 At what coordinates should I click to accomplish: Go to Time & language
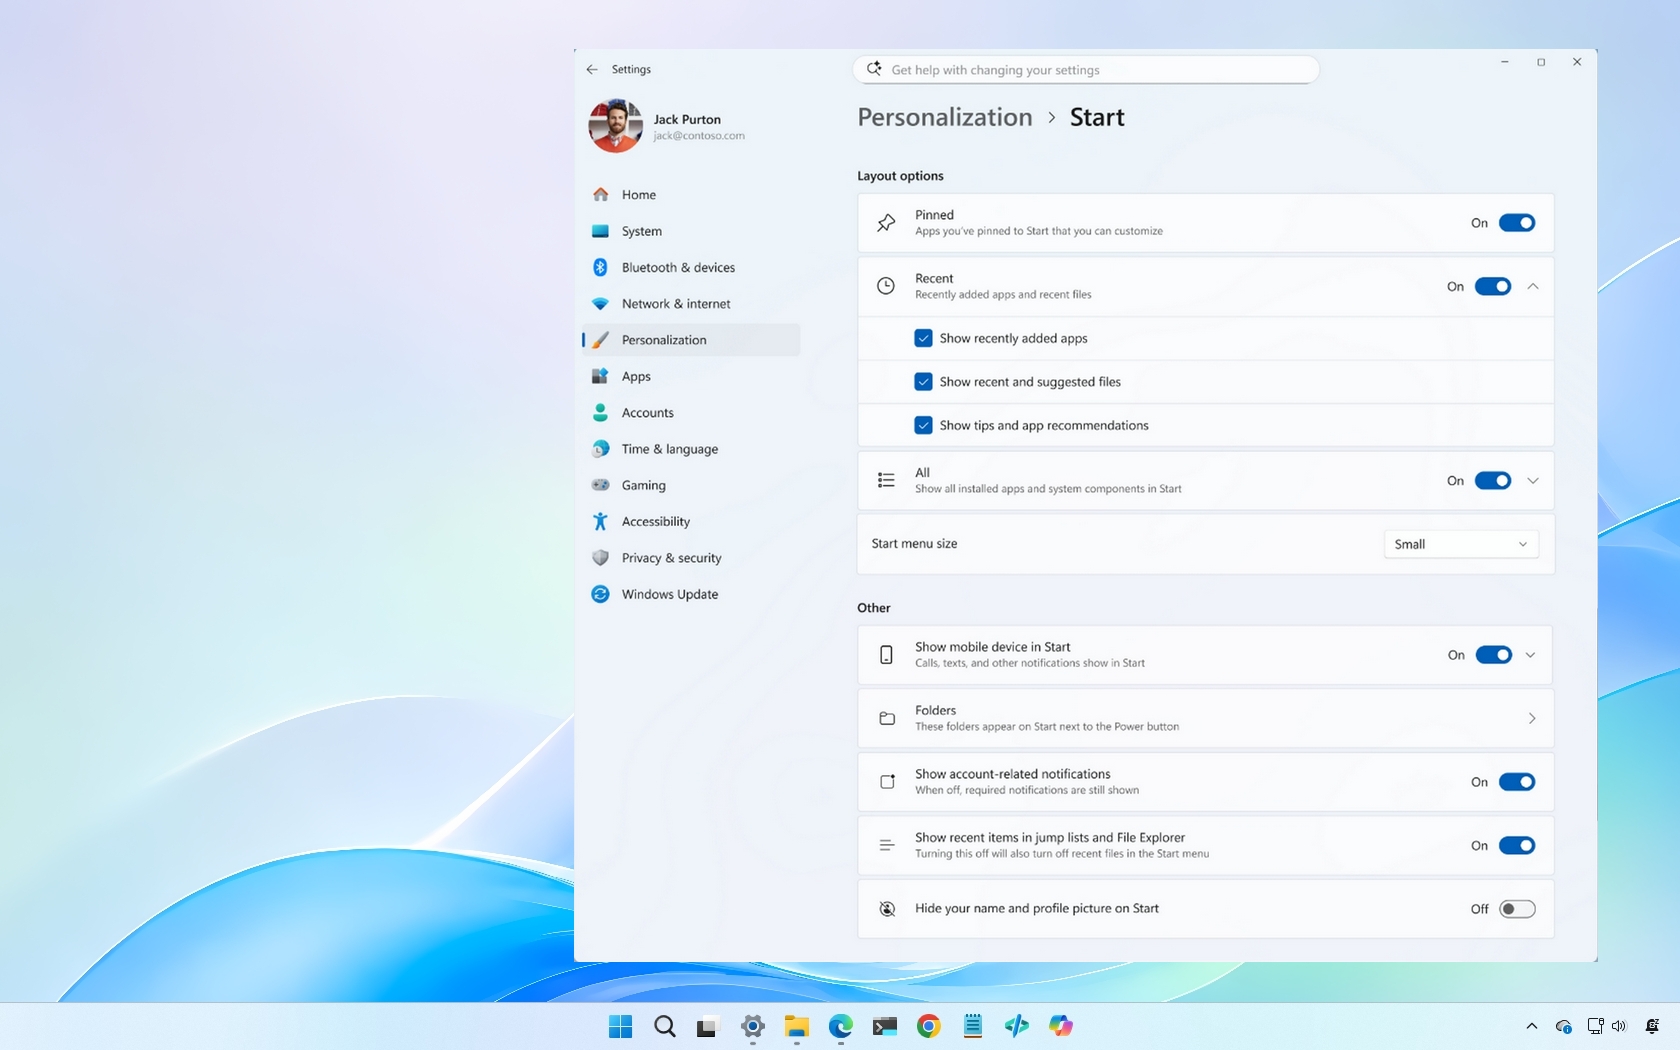click(x=690, y=449)
